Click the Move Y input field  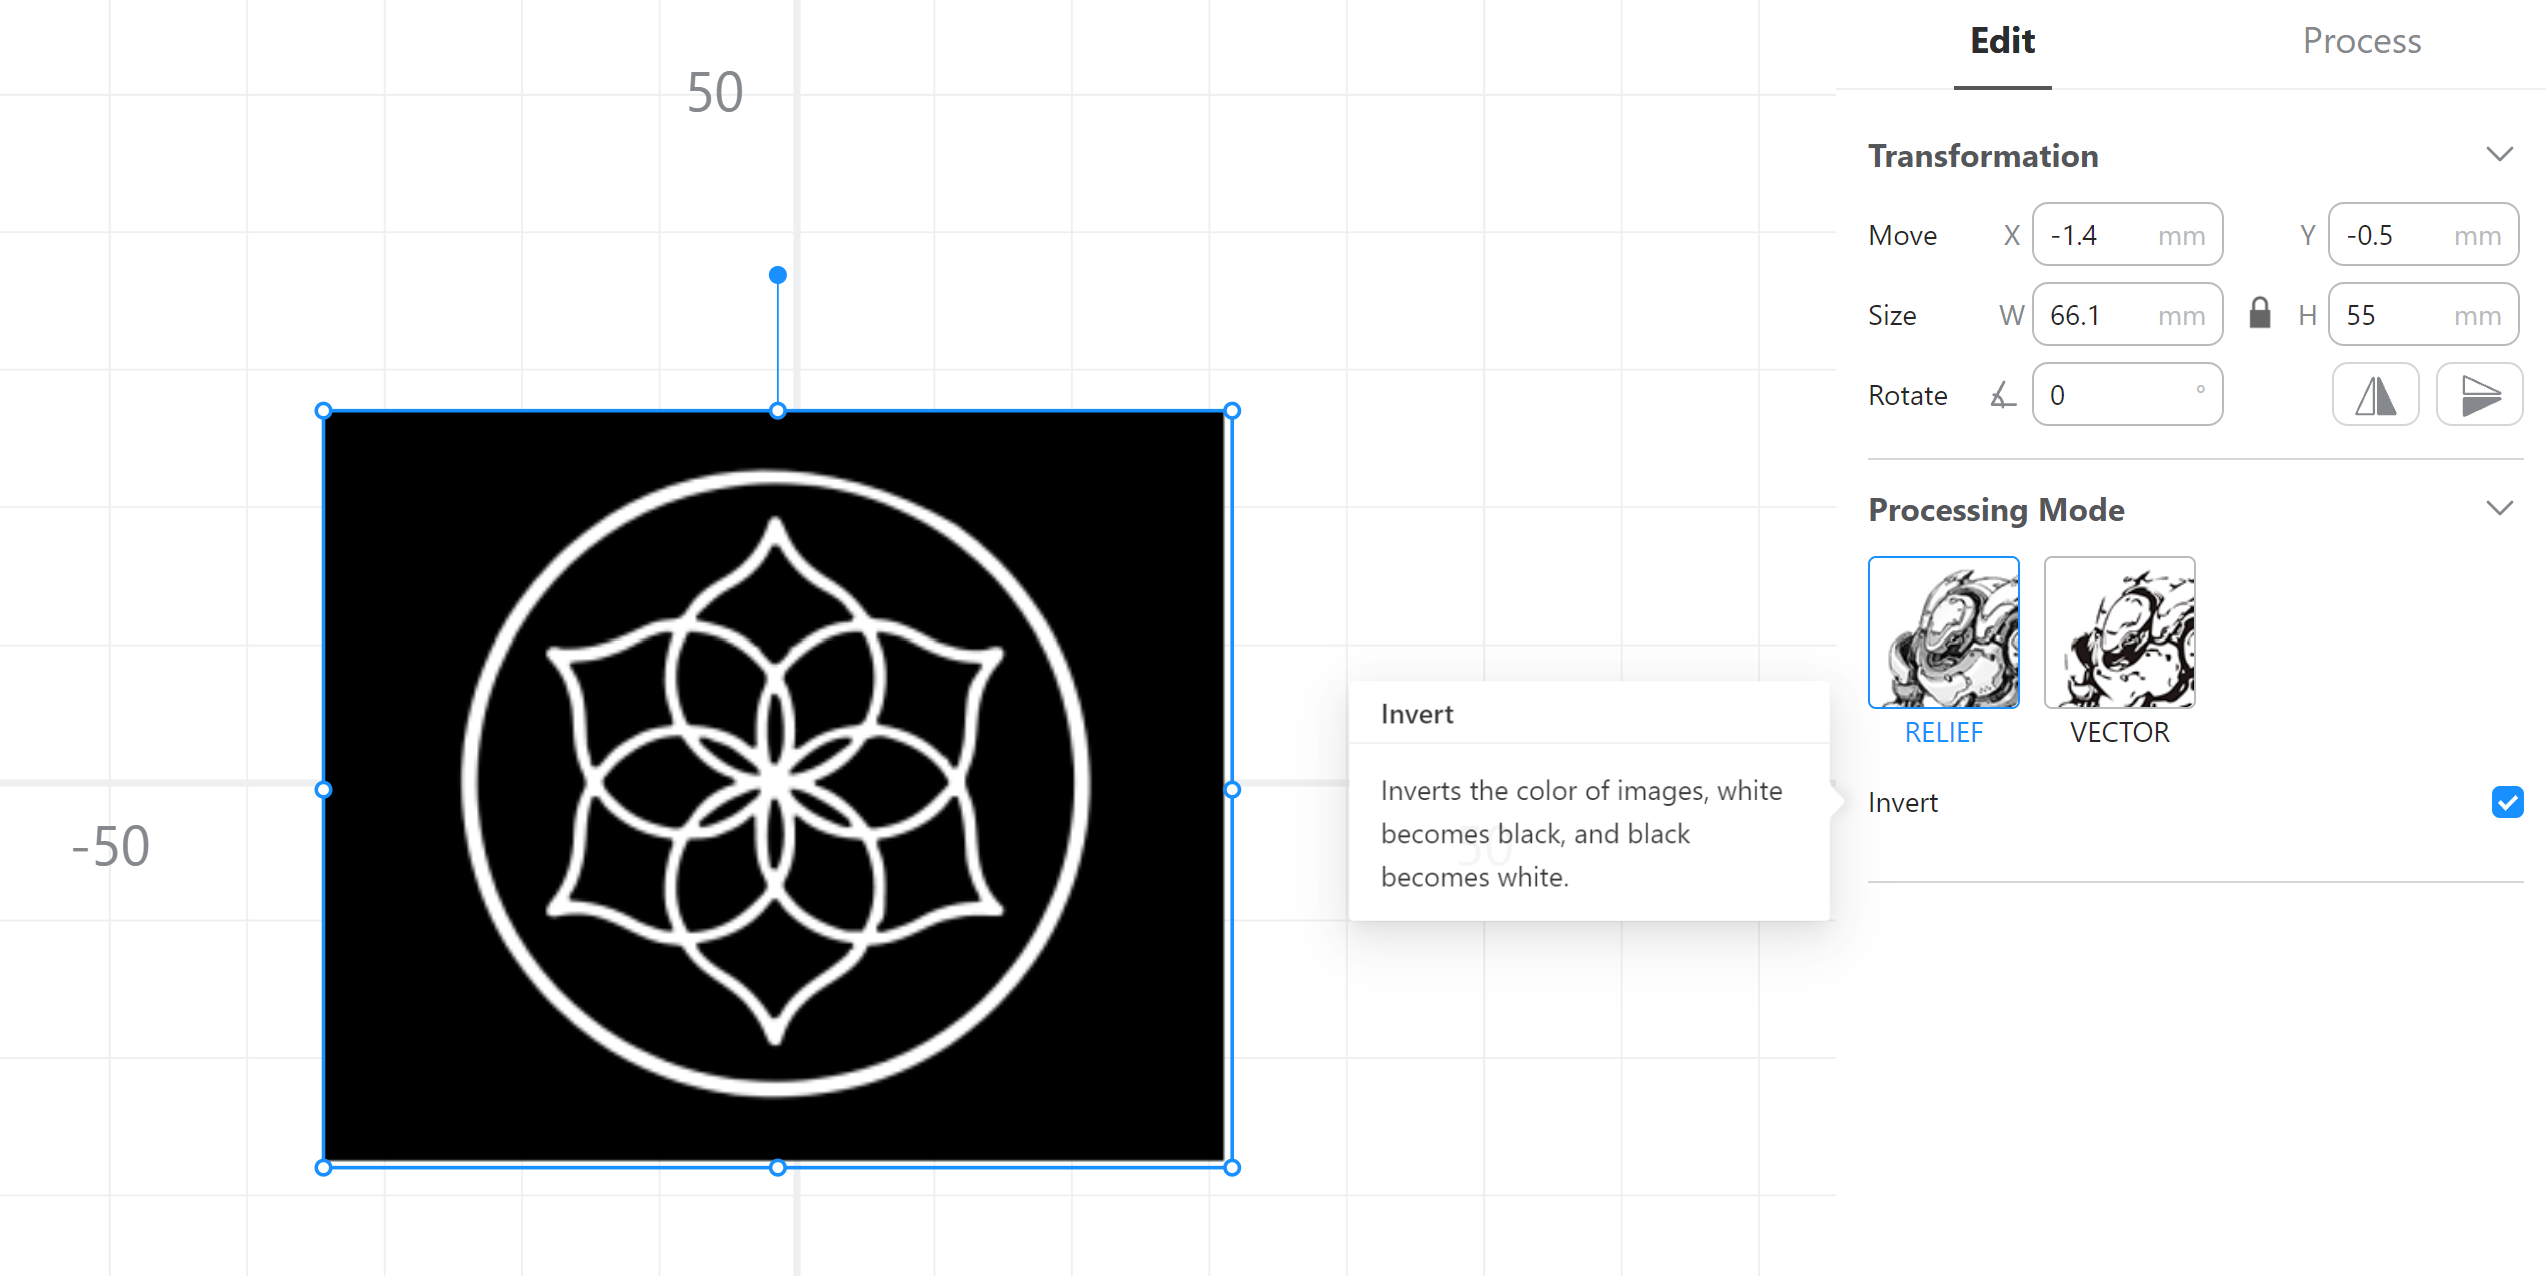pos(2423,235)
